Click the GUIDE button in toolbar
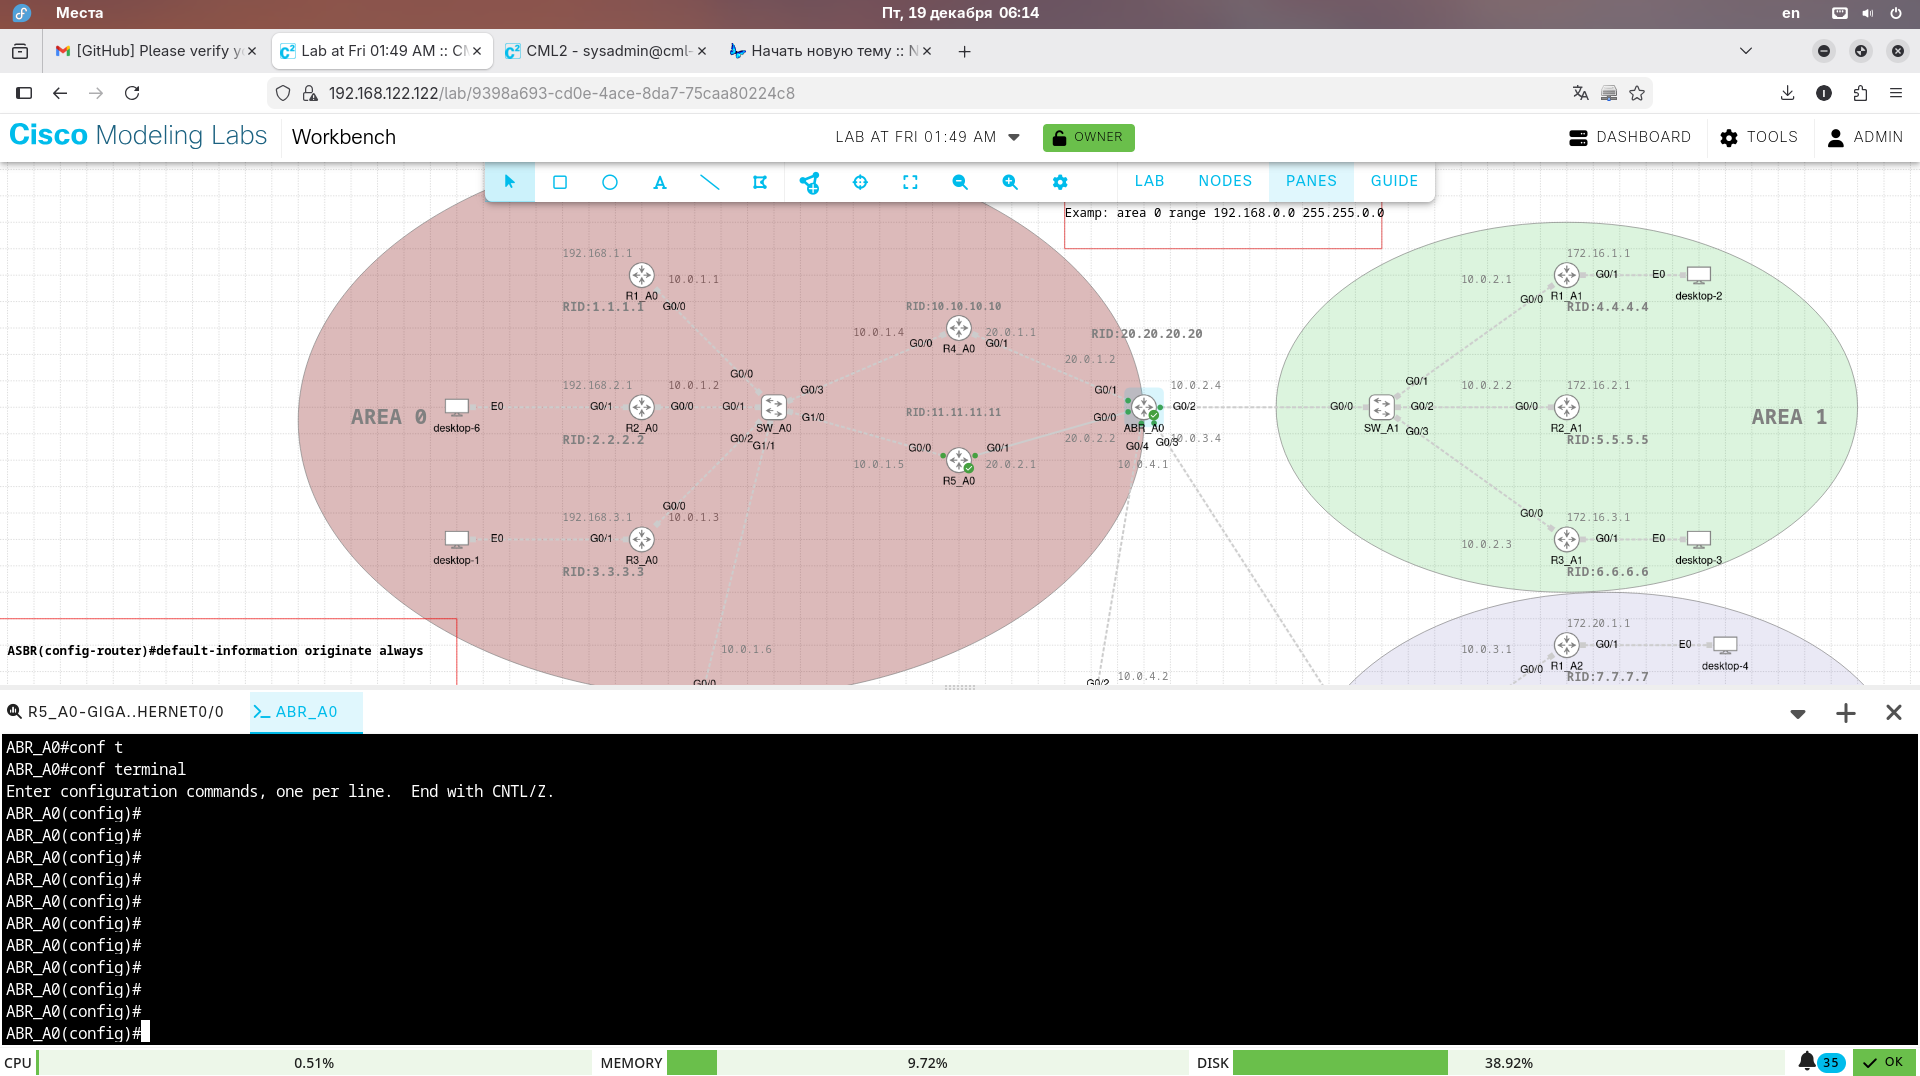Image resolution: width=1920 pixels, height=1076 pixels. pos(1394,181)
